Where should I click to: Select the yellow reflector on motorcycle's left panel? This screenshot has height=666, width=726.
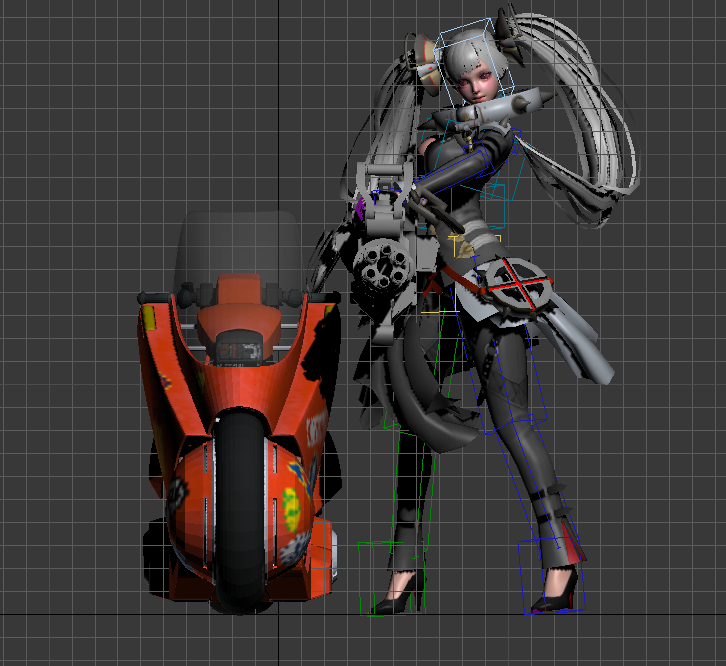pos(148,320)
